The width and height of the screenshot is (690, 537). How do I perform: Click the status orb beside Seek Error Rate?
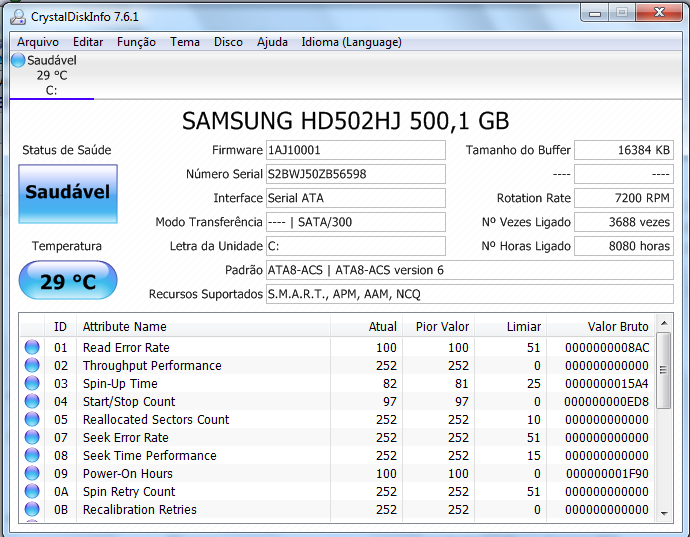[32, 438]
